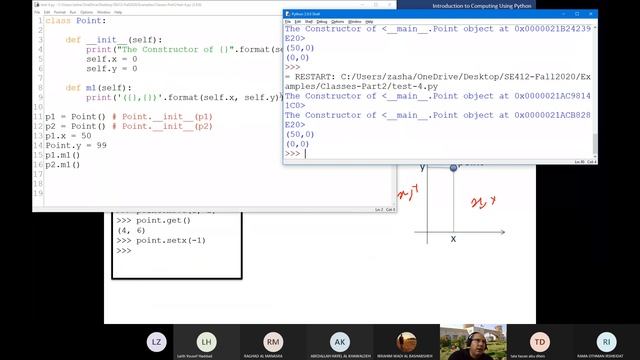Open Debug menu in Python Shell window
The width and height of the screenshot is (640, 360).
(x=322, y=22)
